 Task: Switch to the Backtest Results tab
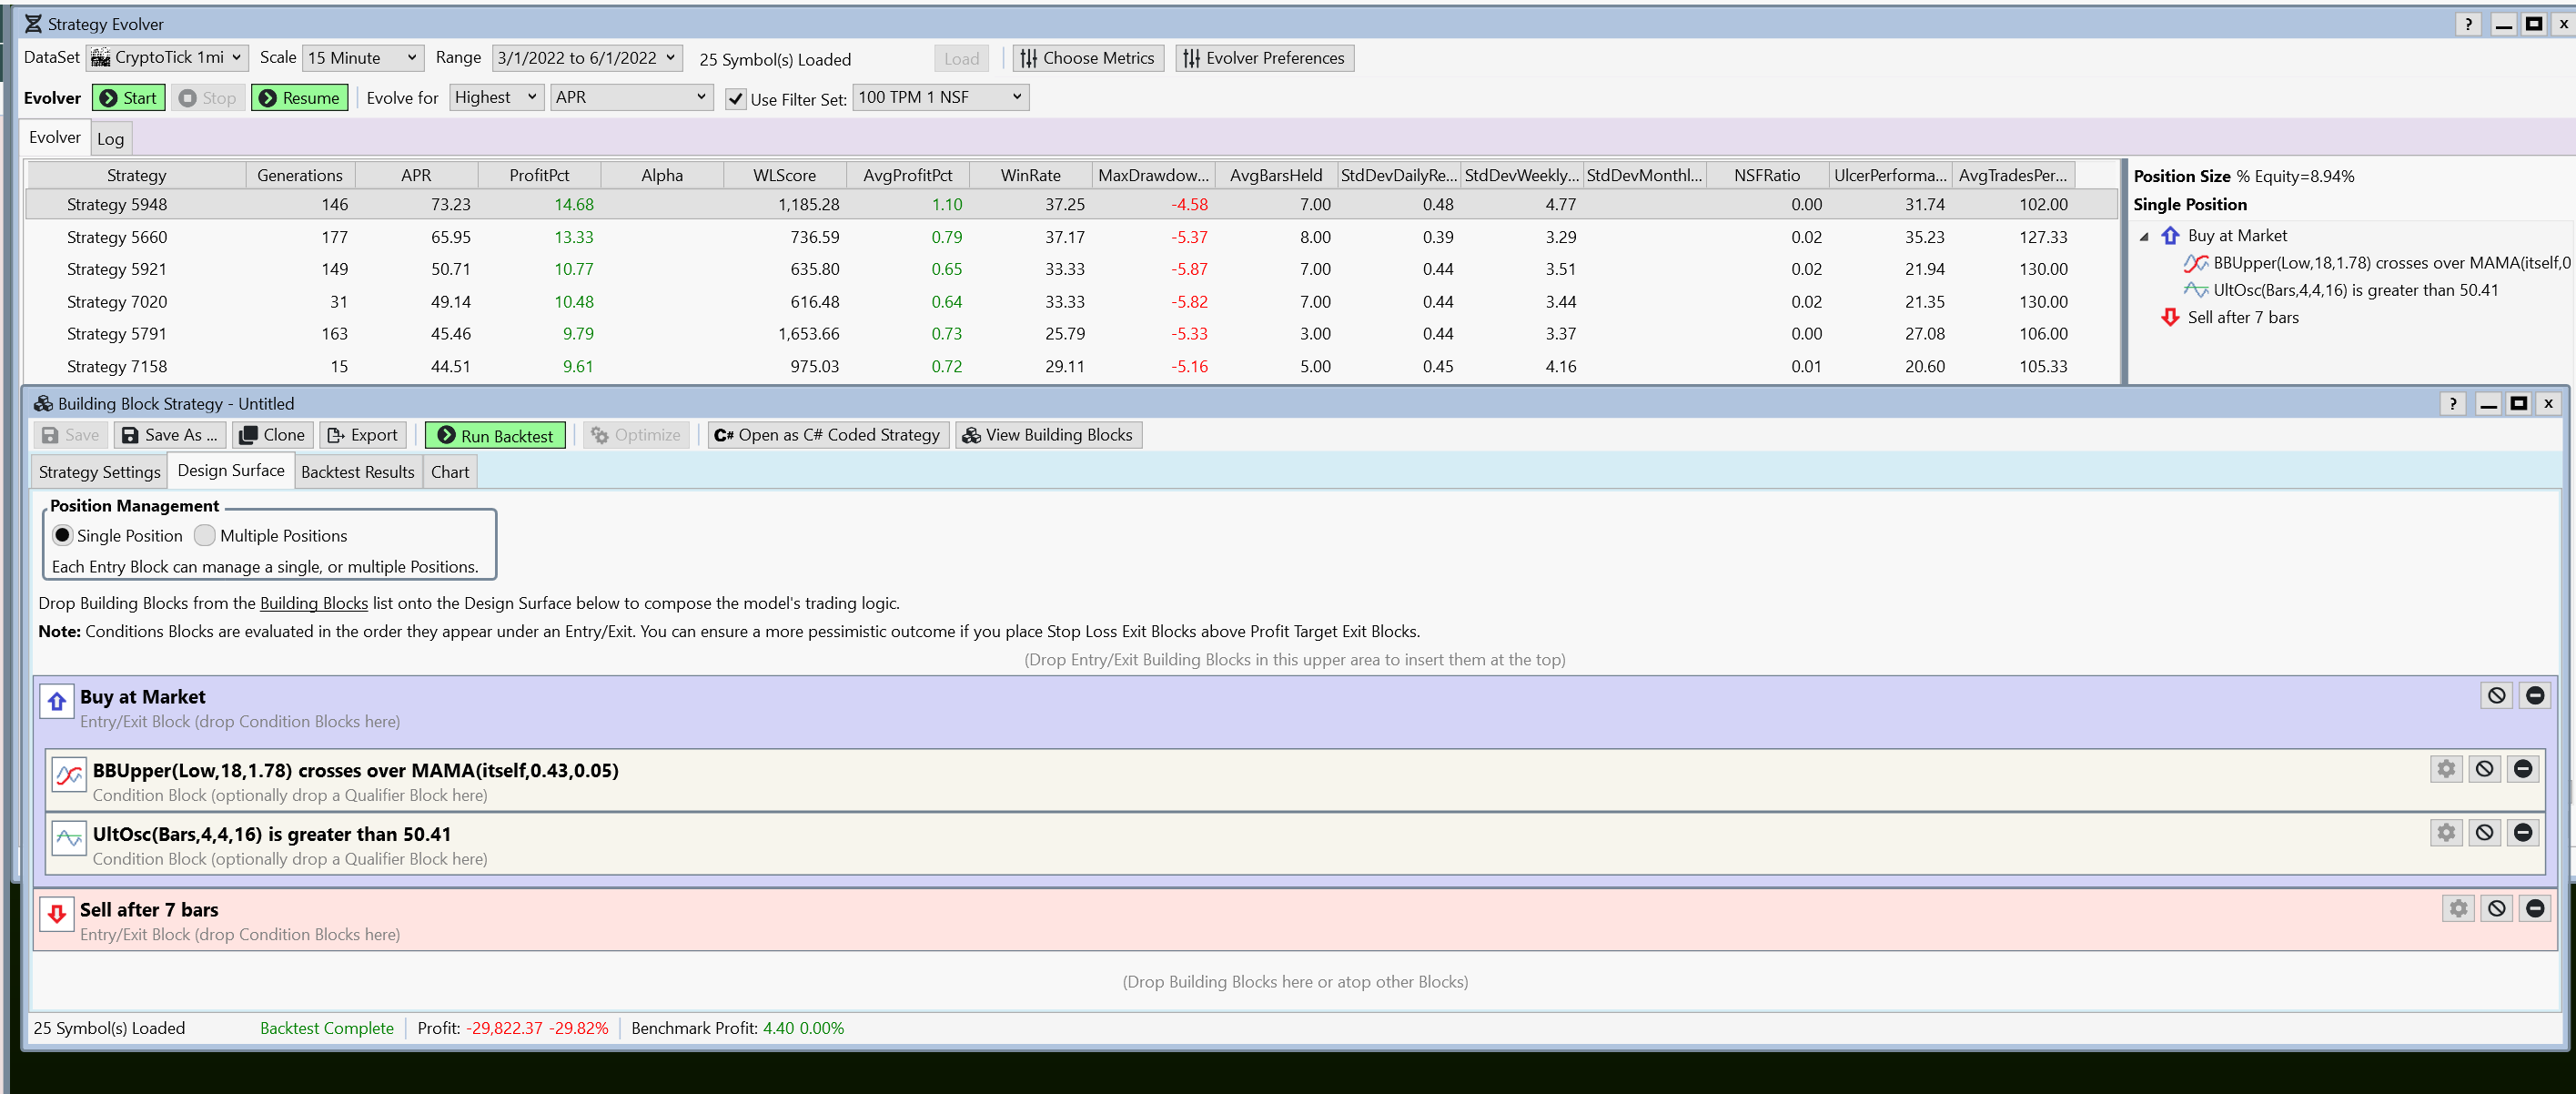357,472
